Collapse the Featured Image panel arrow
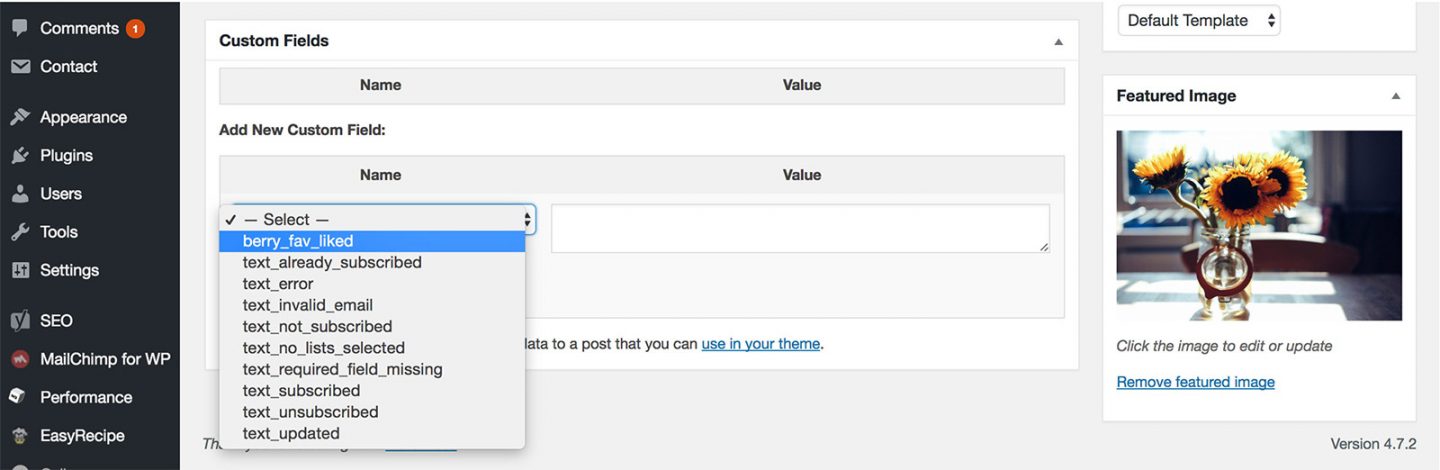Viewport: 1440px width, 470px height. [x=1395, y=97]
